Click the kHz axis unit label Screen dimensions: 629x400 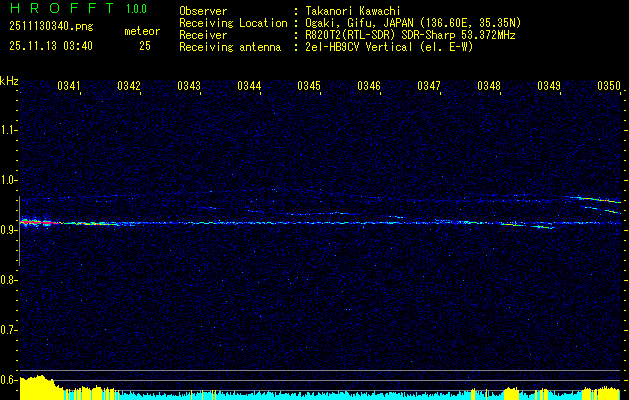click(10, 81)
